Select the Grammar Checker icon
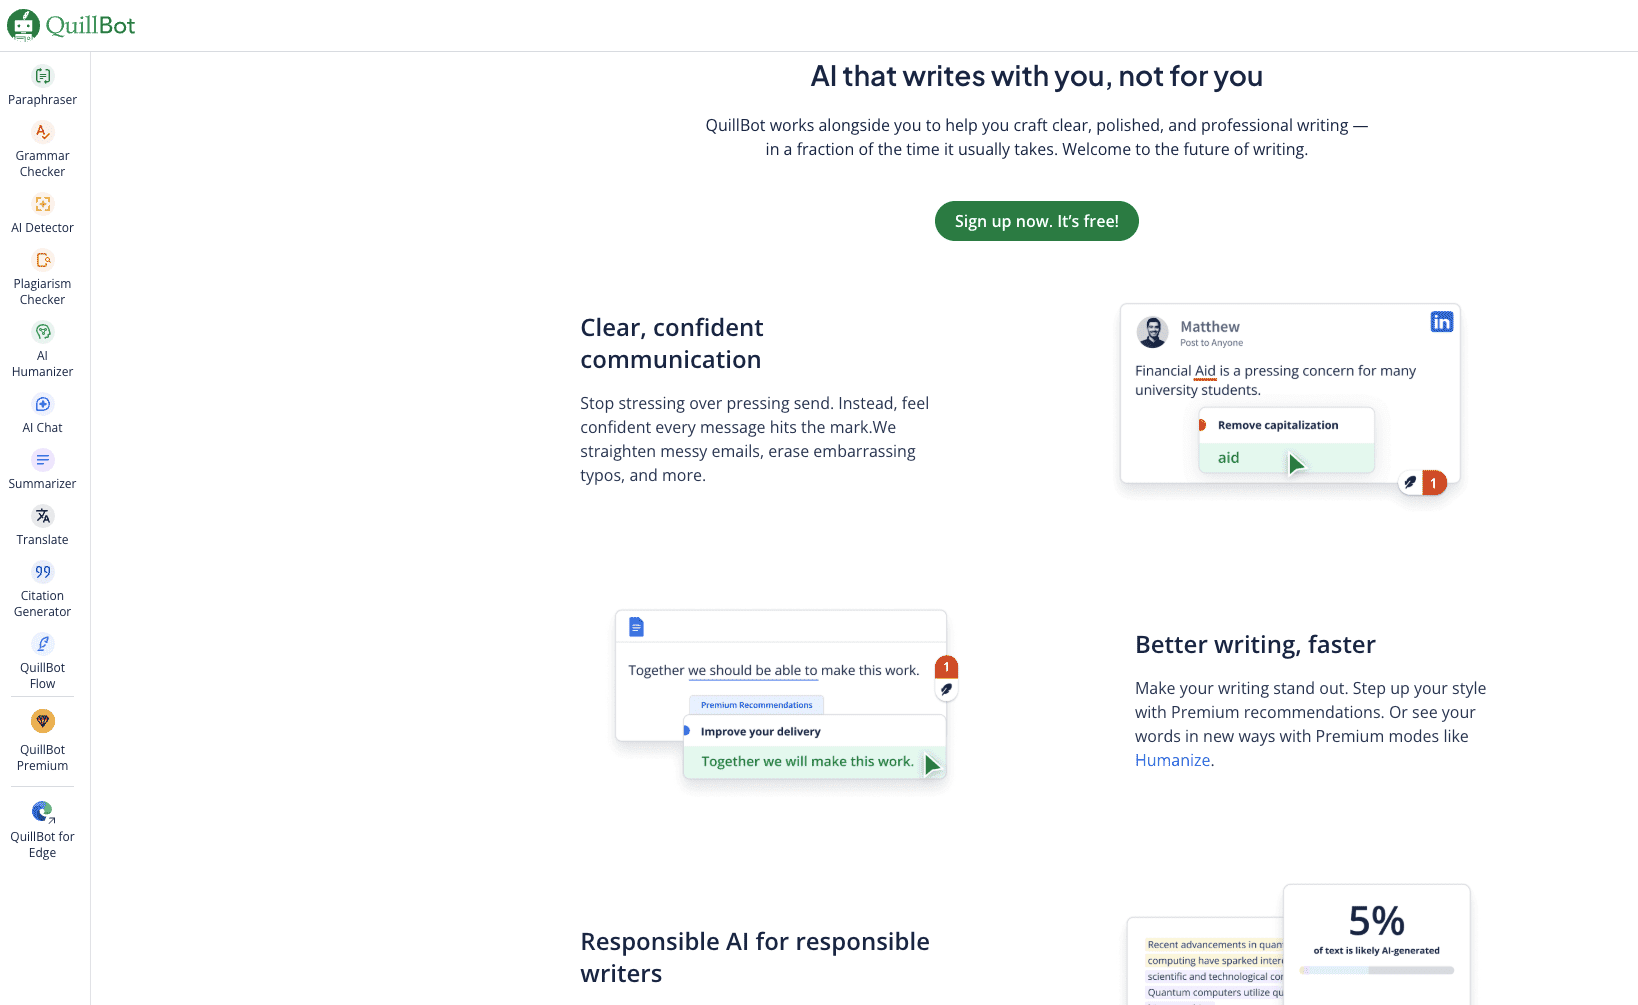1638x1005 pixels. [42, 132]
